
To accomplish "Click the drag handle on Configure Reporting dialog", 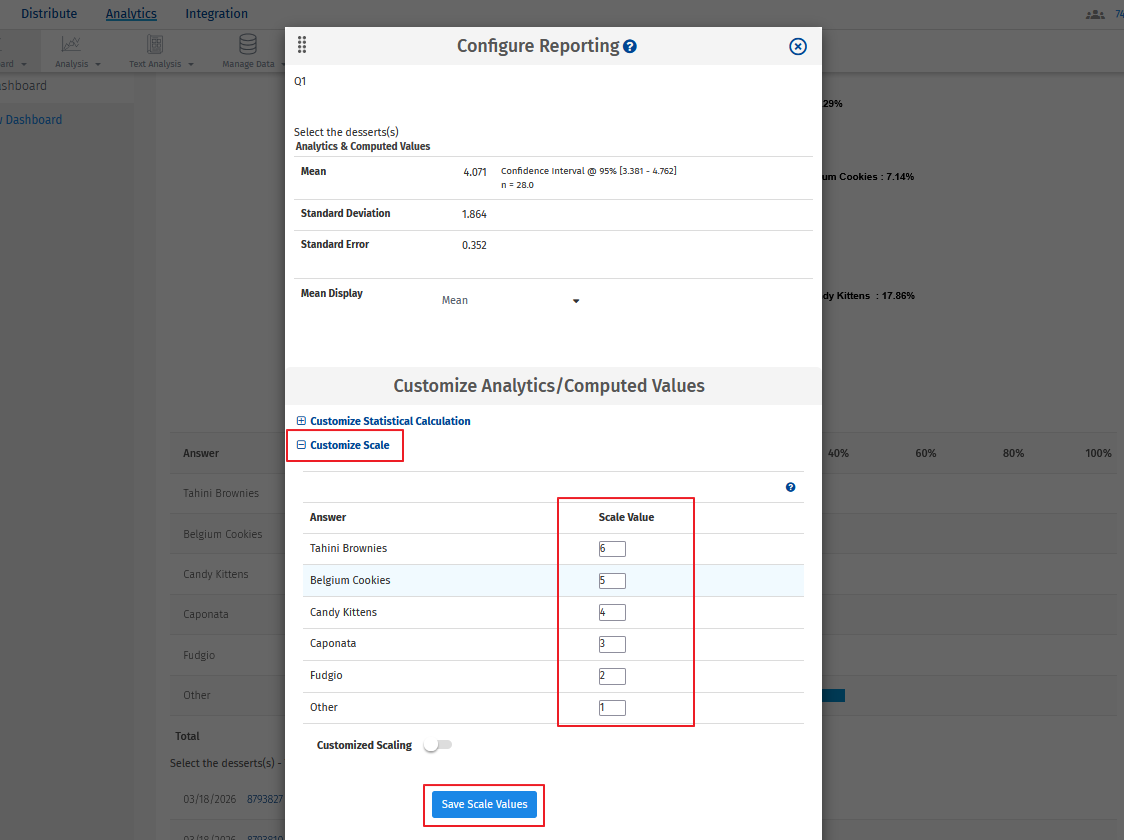I will 302,45.
